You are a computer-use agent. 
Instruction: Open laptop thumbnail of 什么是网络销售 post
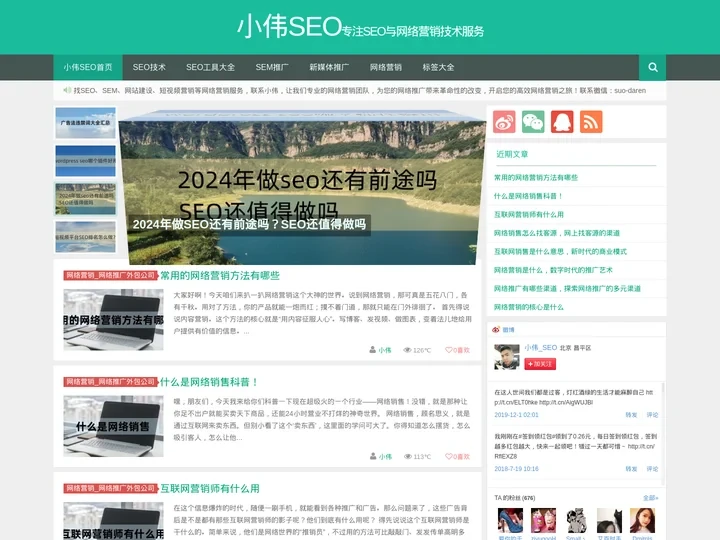pos(113,426)
